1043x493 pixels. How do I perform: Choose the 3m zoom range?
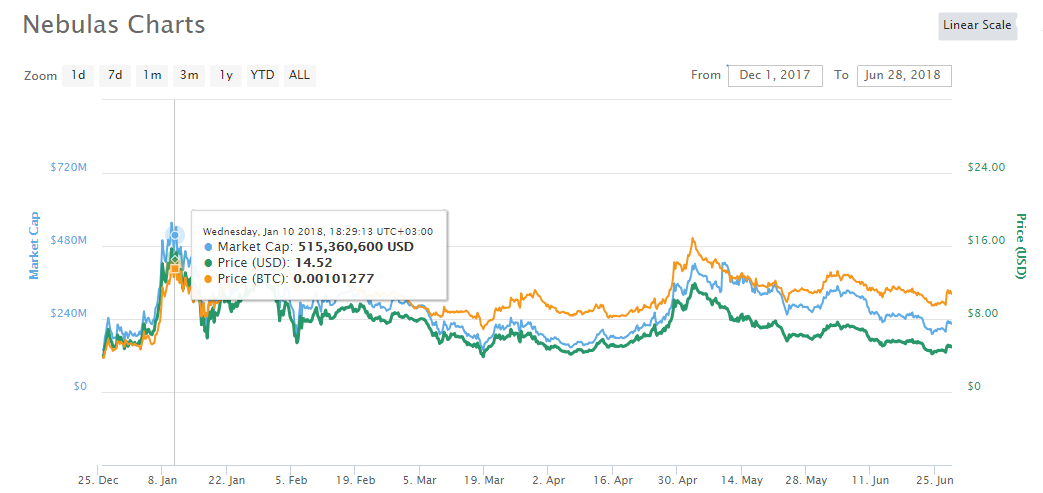pyautogui.click(x=189, y=75)
